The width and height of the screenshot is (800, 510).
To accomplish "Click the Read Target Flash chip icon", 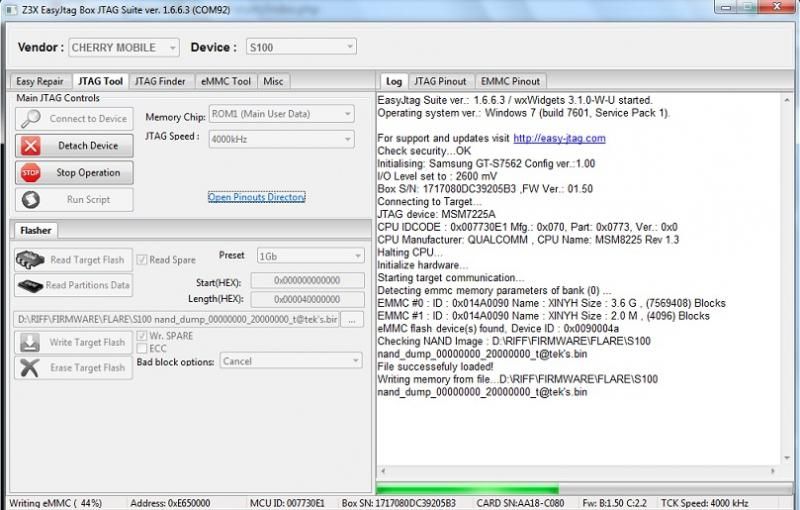I will (31, 260).
